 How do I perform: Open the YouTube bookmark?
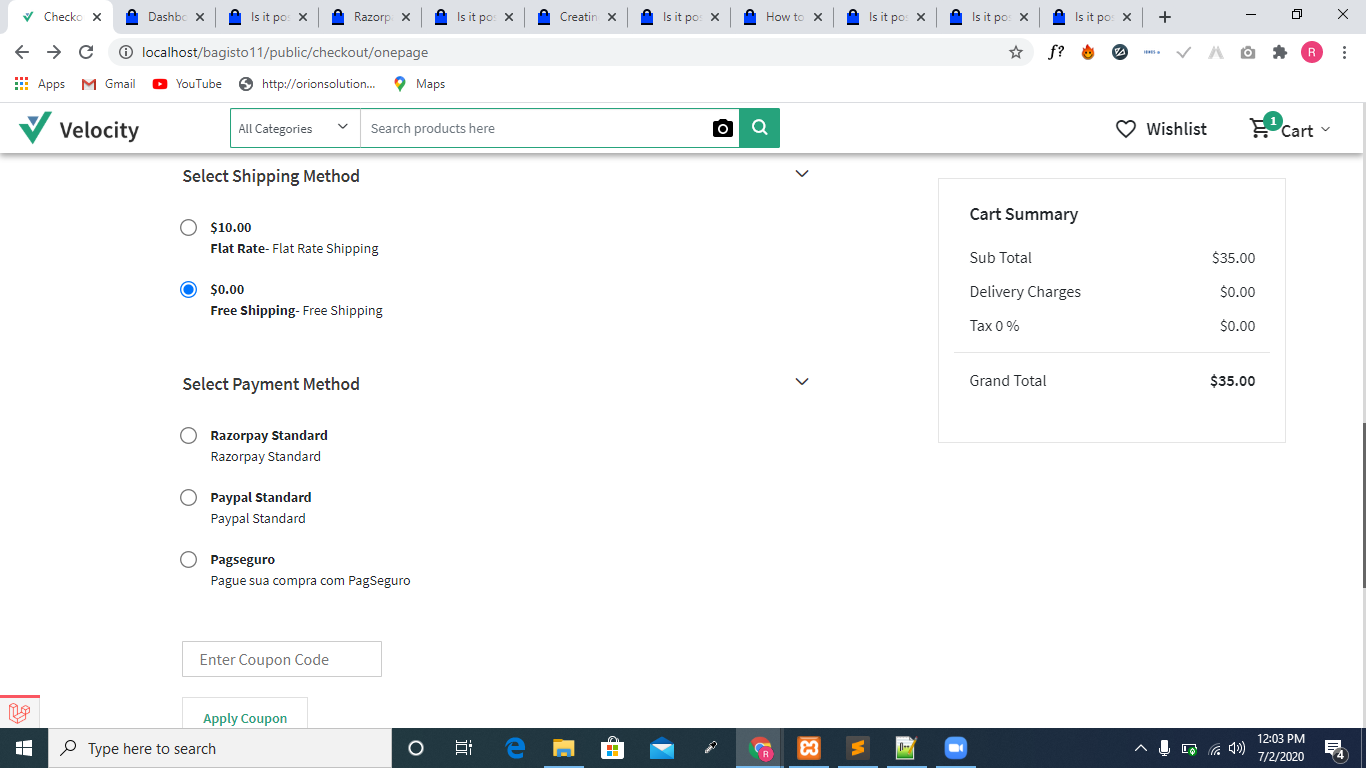coord(187,84)
